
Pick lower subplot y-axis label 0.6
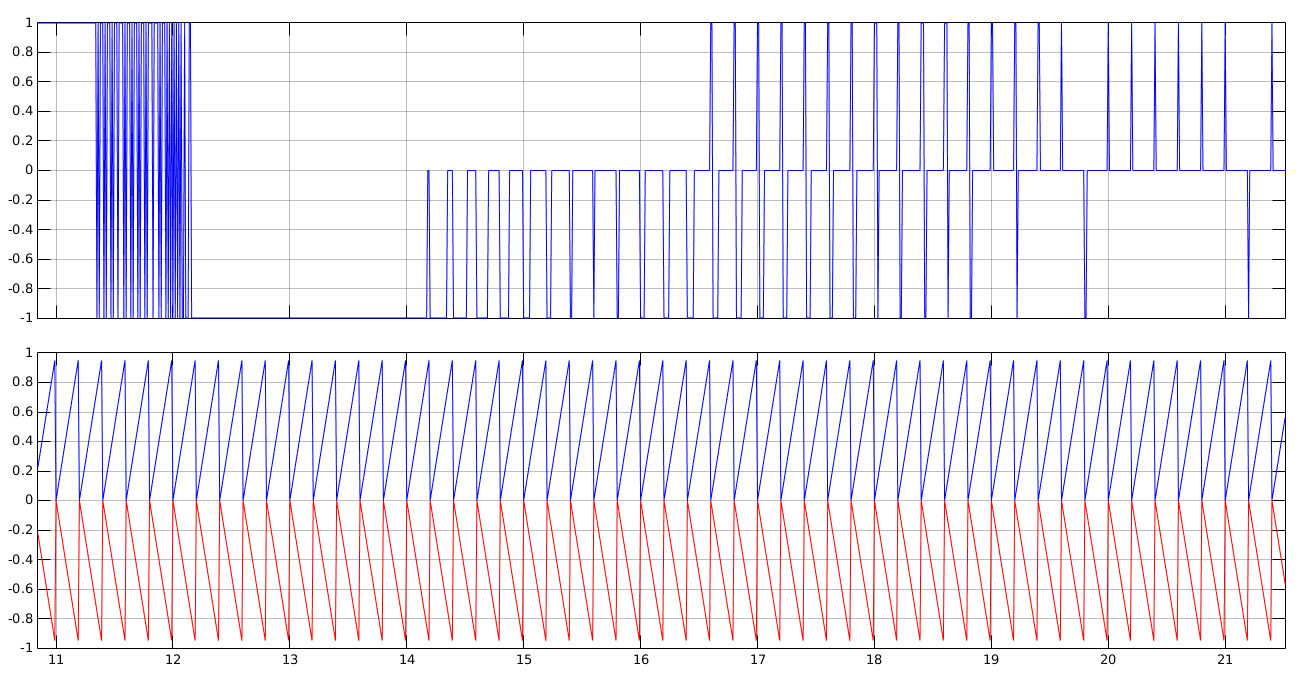tap(22, 411)
